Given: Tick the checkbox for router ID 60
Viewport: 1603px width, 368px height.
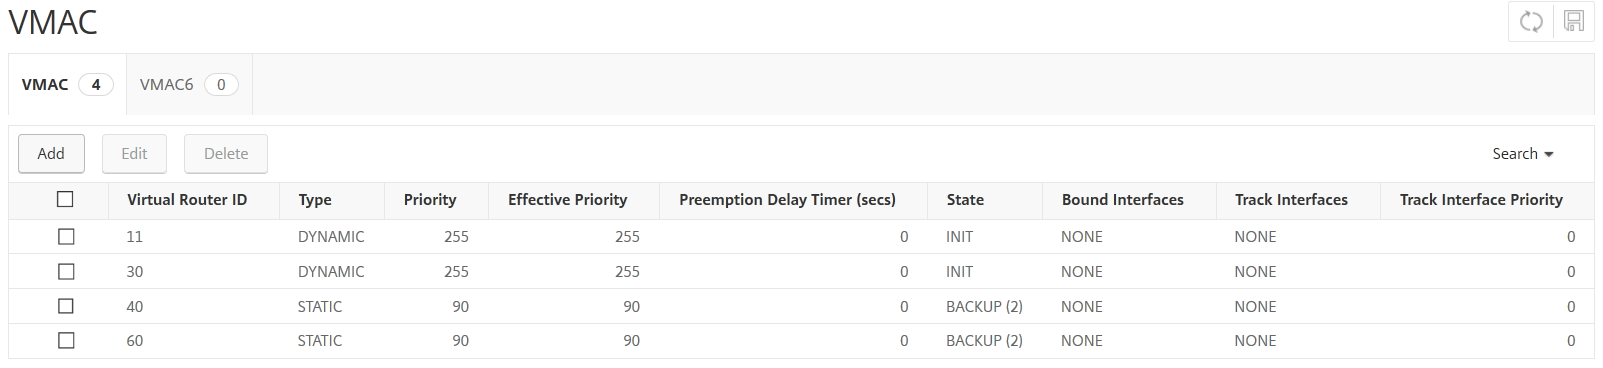Looking at the screenshot, I should [66, 340].
